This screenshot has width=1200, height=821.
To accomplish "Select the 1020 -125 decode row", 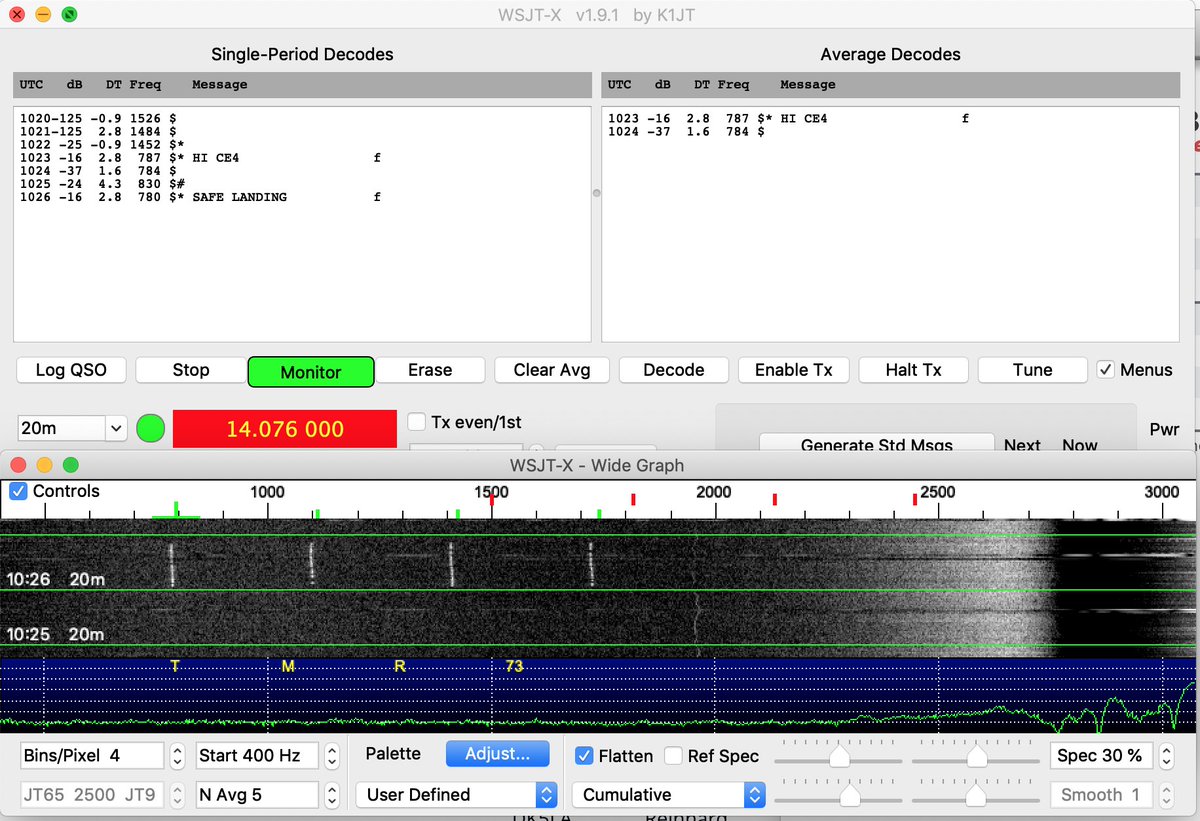I will pos(99,119).
